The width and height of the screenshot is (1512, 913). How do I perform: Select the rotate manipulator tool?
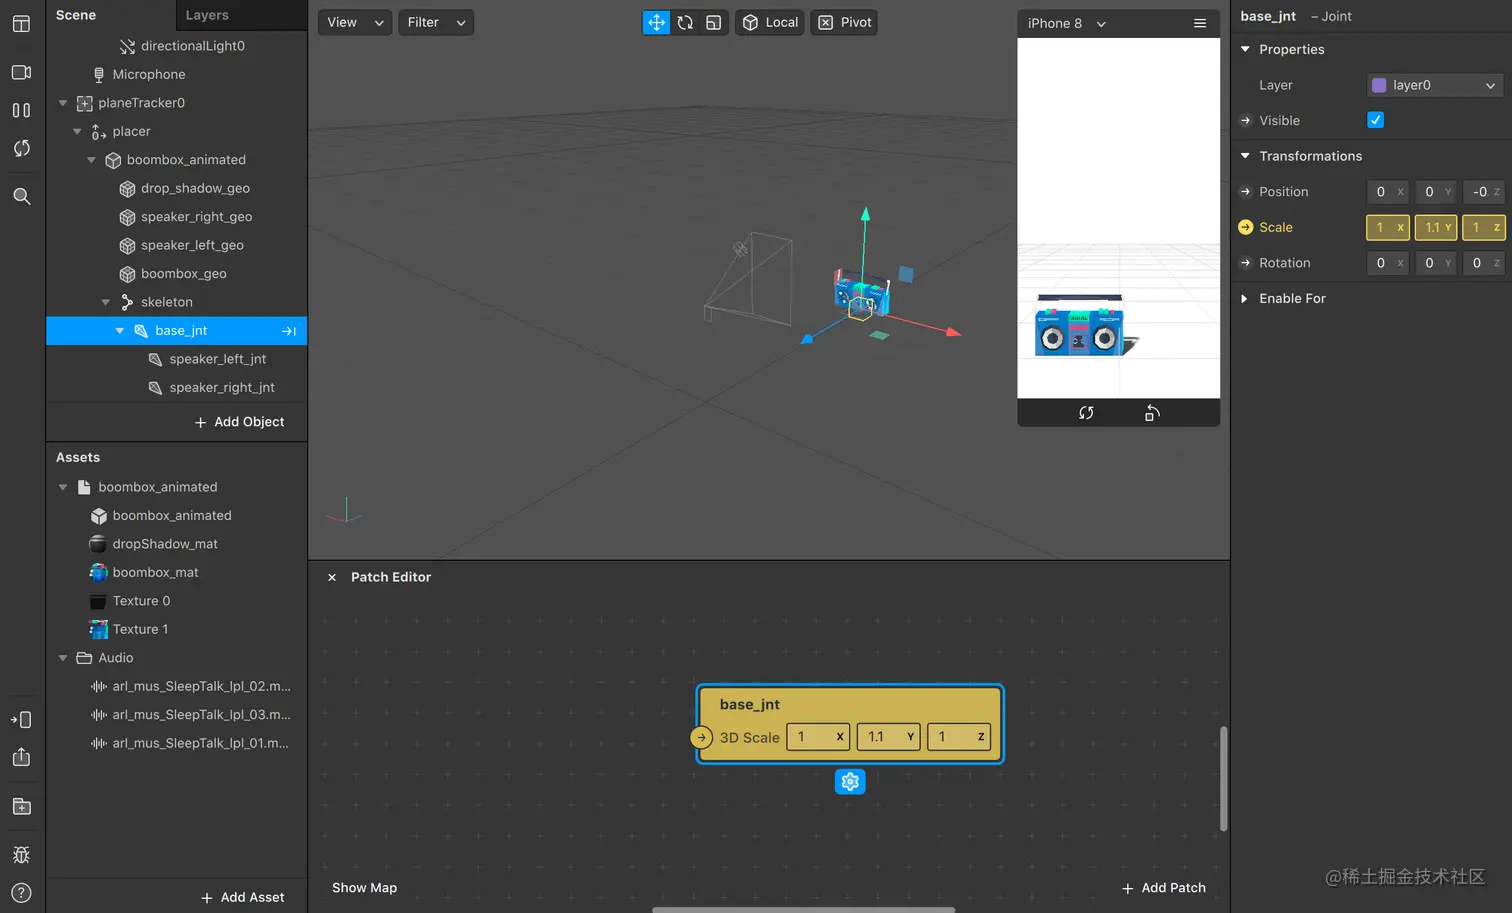[x=685, y=22]
